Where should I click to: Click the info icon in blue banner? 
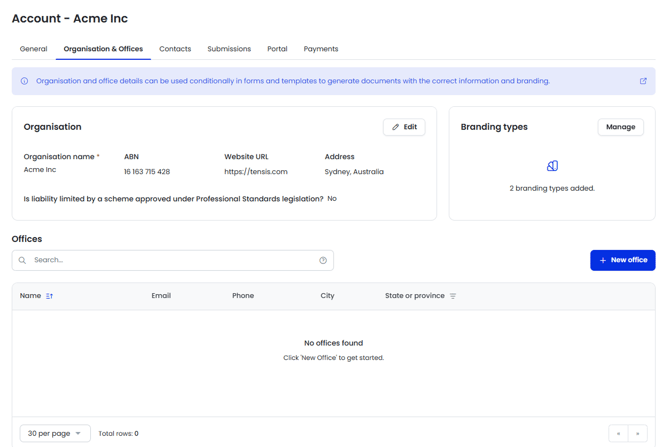25,81
